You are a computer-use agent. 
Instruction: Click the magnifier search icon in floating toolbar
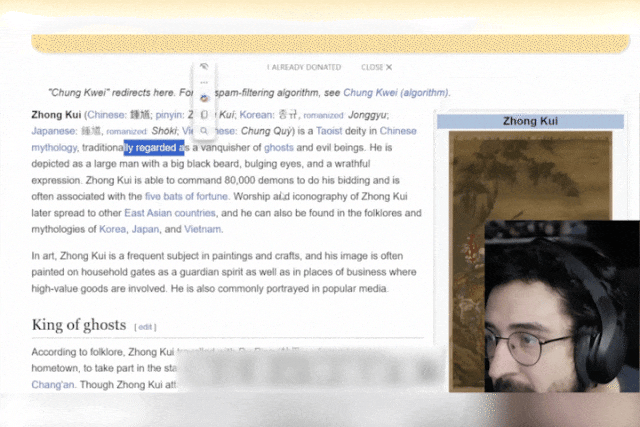(204, 131)
